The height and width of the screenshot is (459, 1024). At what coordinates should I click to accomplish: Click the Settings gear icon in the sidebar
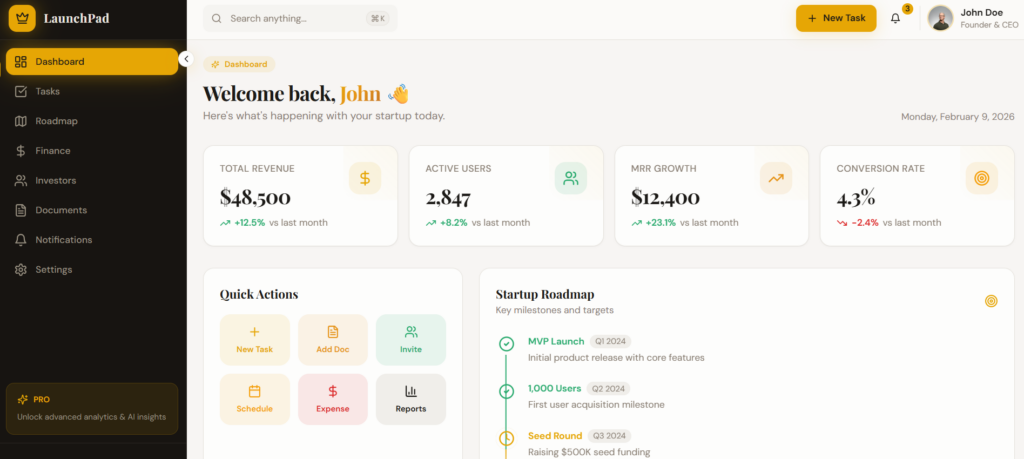click(x=21, y=270)
